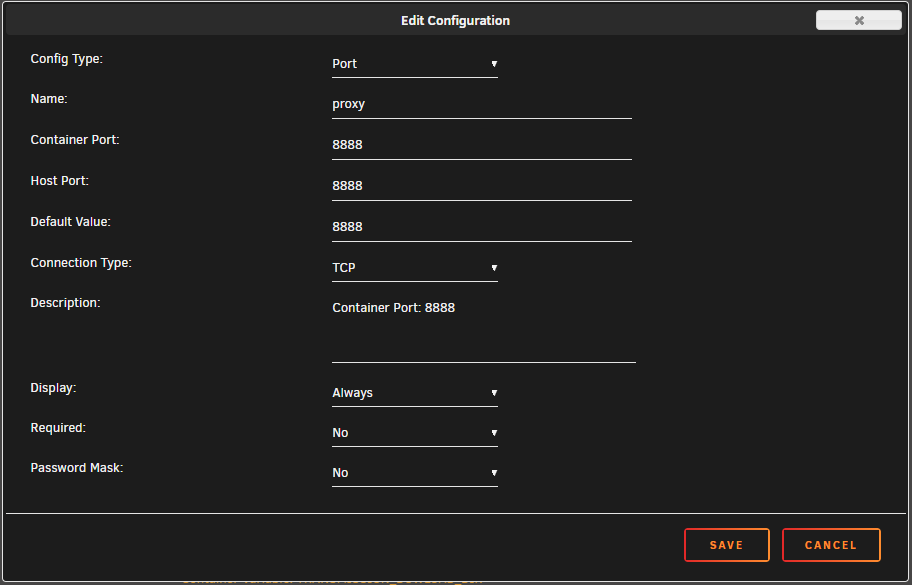
Task: Click the Password Mask label text
Action: 77,468
